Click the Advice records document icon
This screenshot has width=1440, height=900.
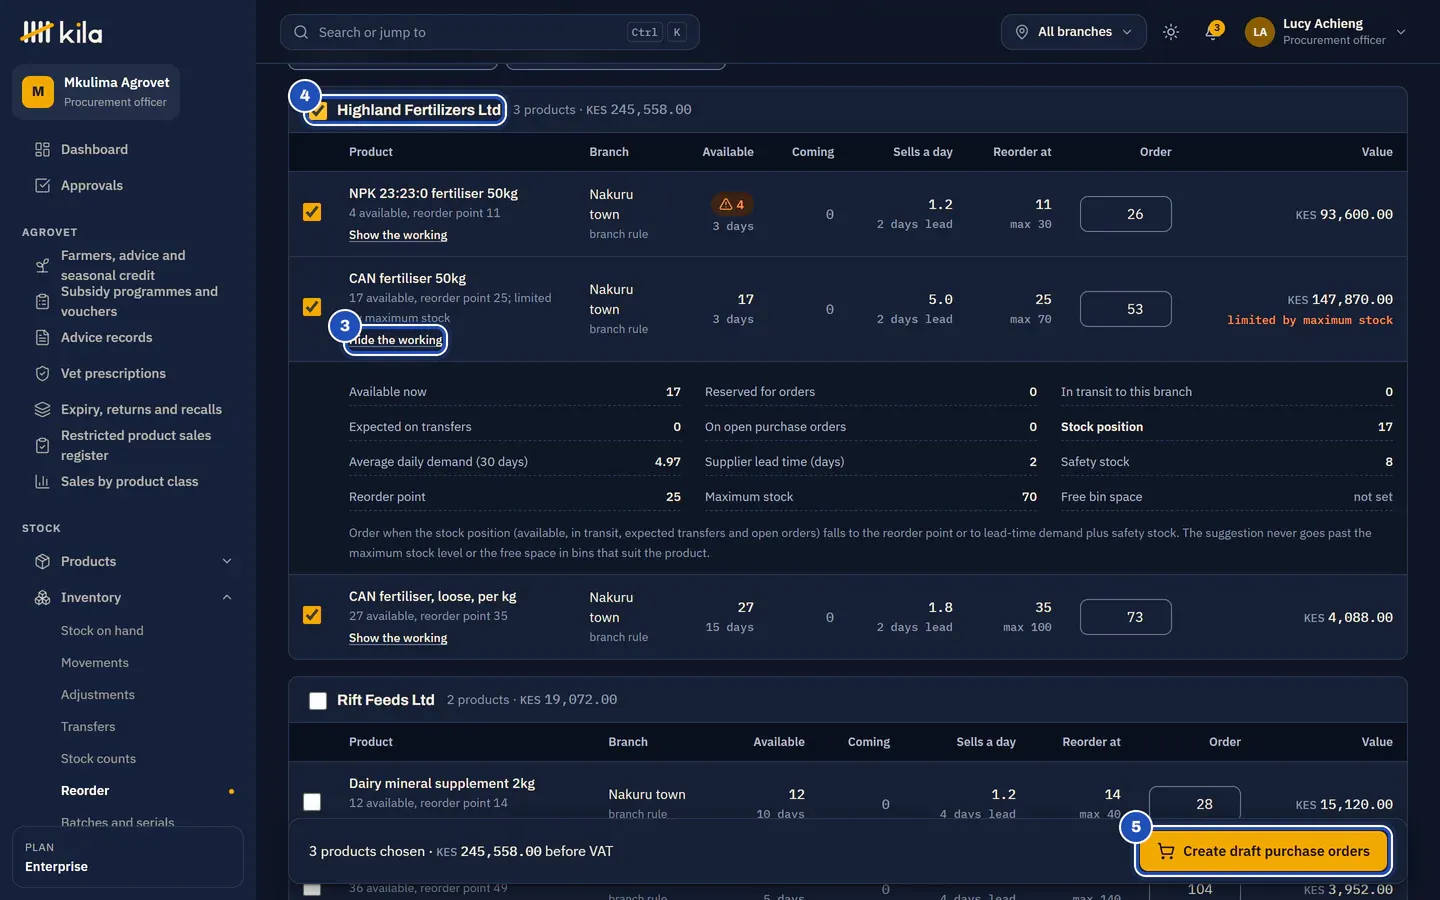click(x=42, y=338)
